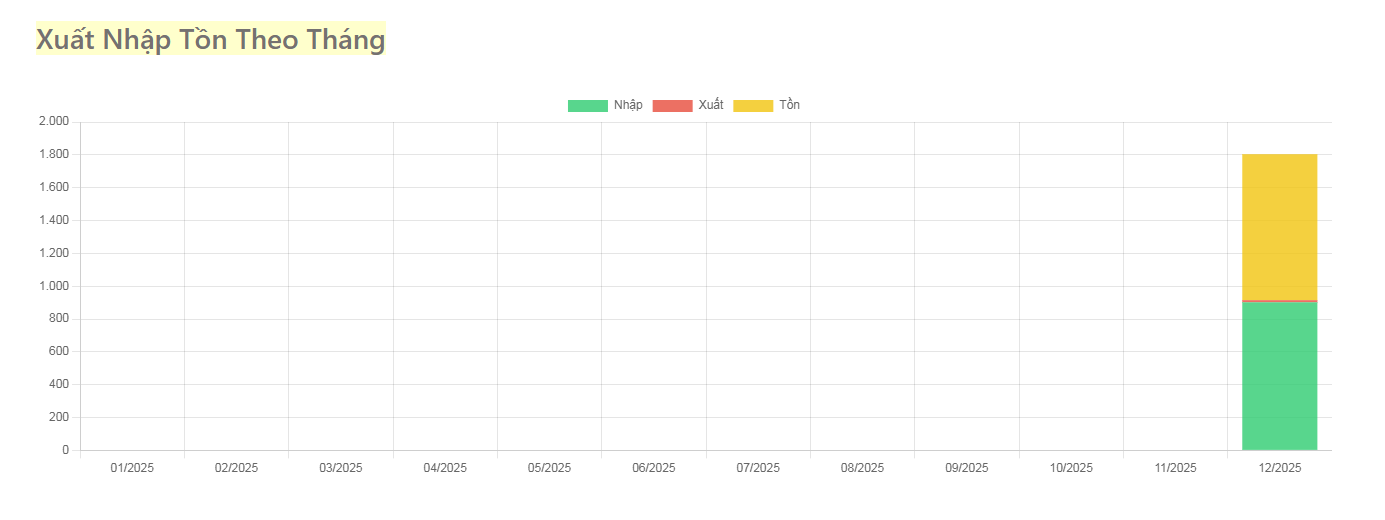Click the 03/2025 month axis label
Viewport: 1385px width, 520px height.
[341, 467]
